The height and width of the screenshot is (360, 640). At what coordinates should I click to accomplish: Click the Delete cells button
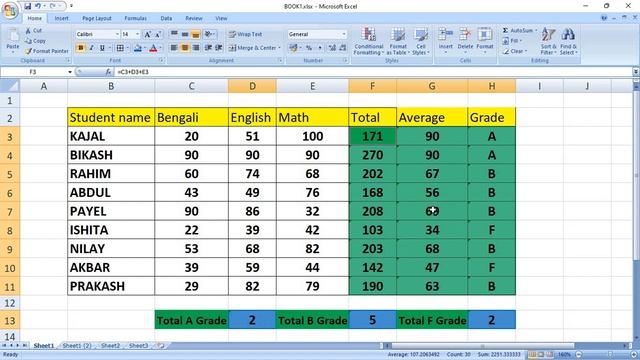pos(465,40)
